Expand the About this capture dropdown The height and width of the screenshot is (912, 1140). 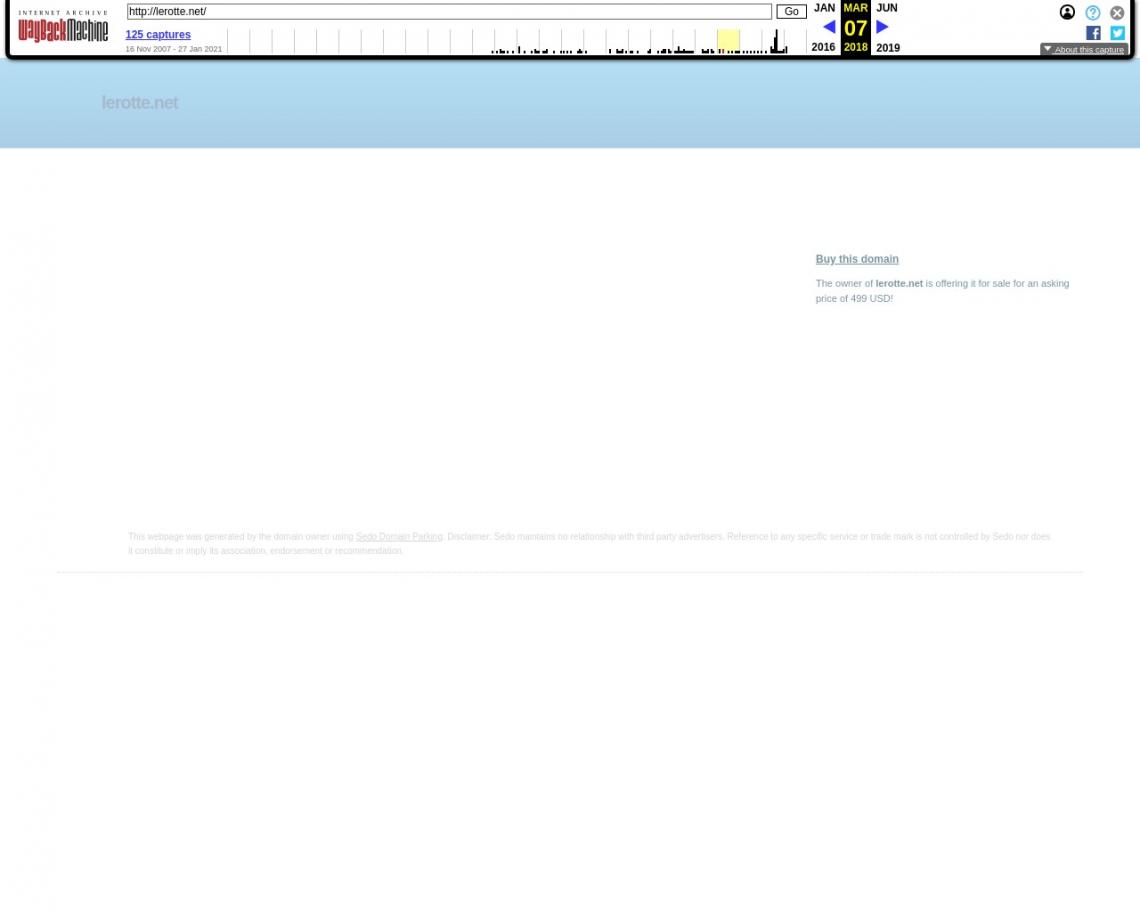[1084, 49]
